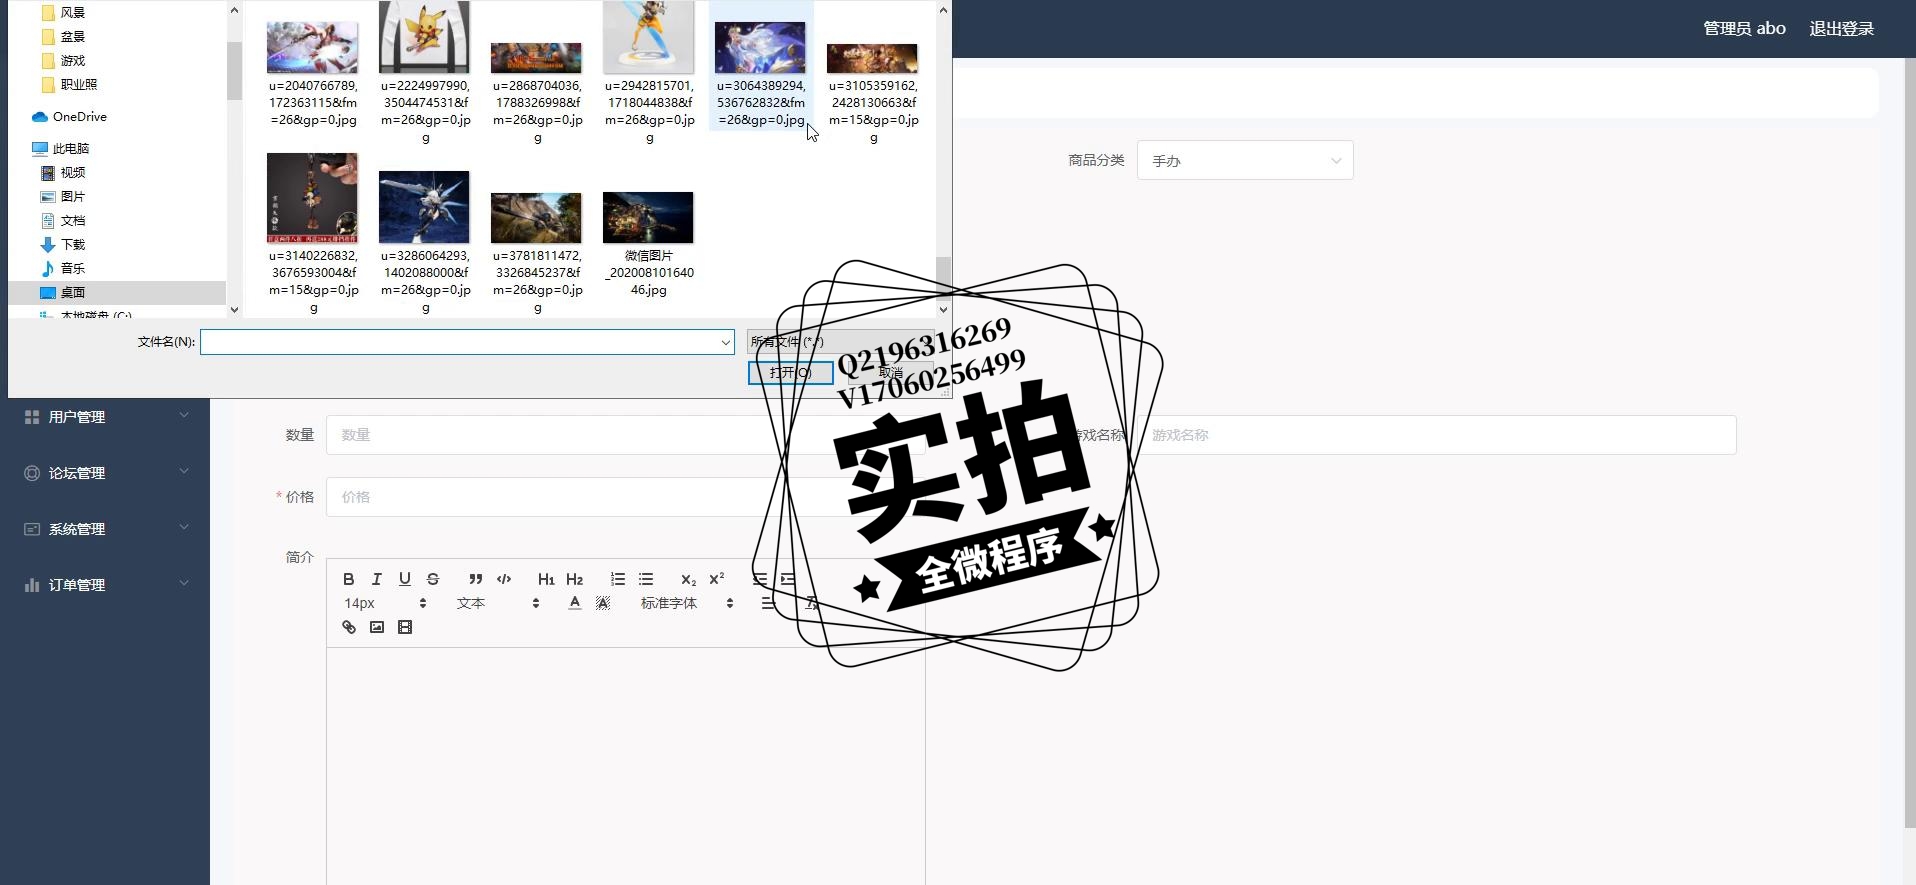The width and height of the screenshot is (1916, 885).
Task: Insert a code block in the editor
Action: [504, 579]
